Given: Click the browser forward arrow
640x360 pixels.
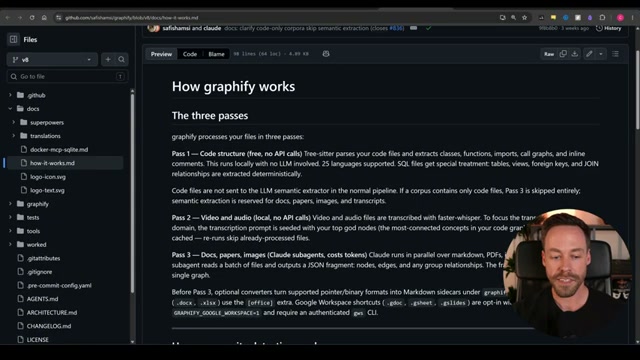Looking at the screenshot, I should (x=20, y=18).
